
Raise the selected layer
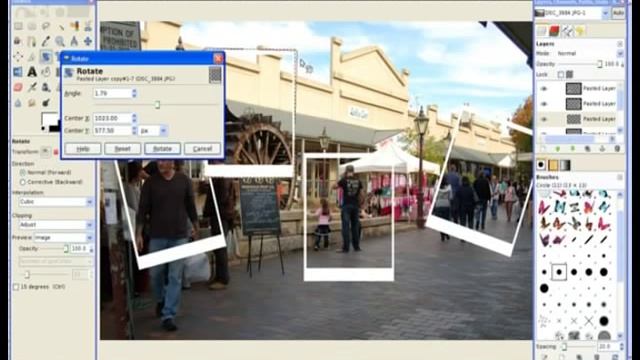pyautogui.click(x=558, y=149)
